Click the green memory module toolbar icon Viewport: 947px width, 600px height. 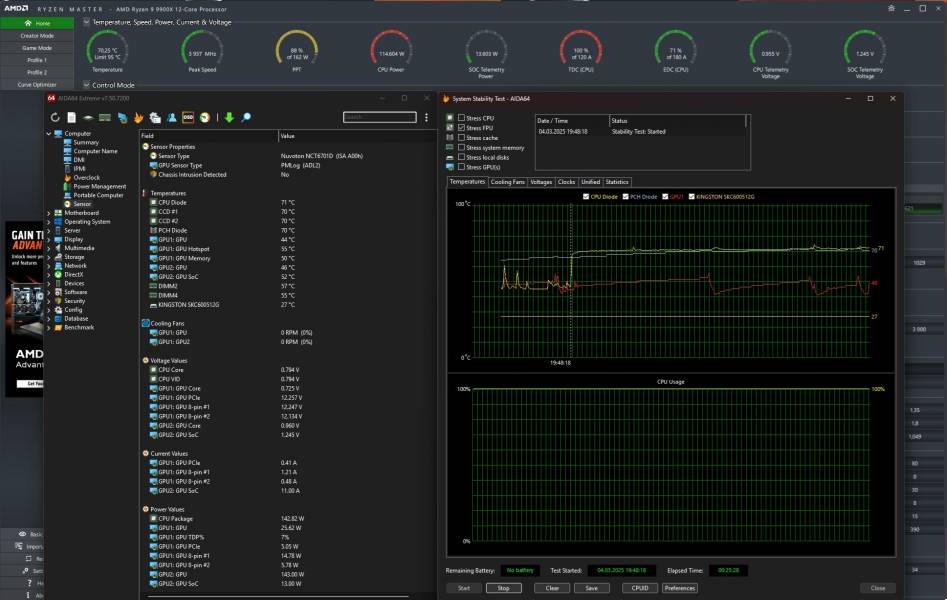[x=104, y=117]
